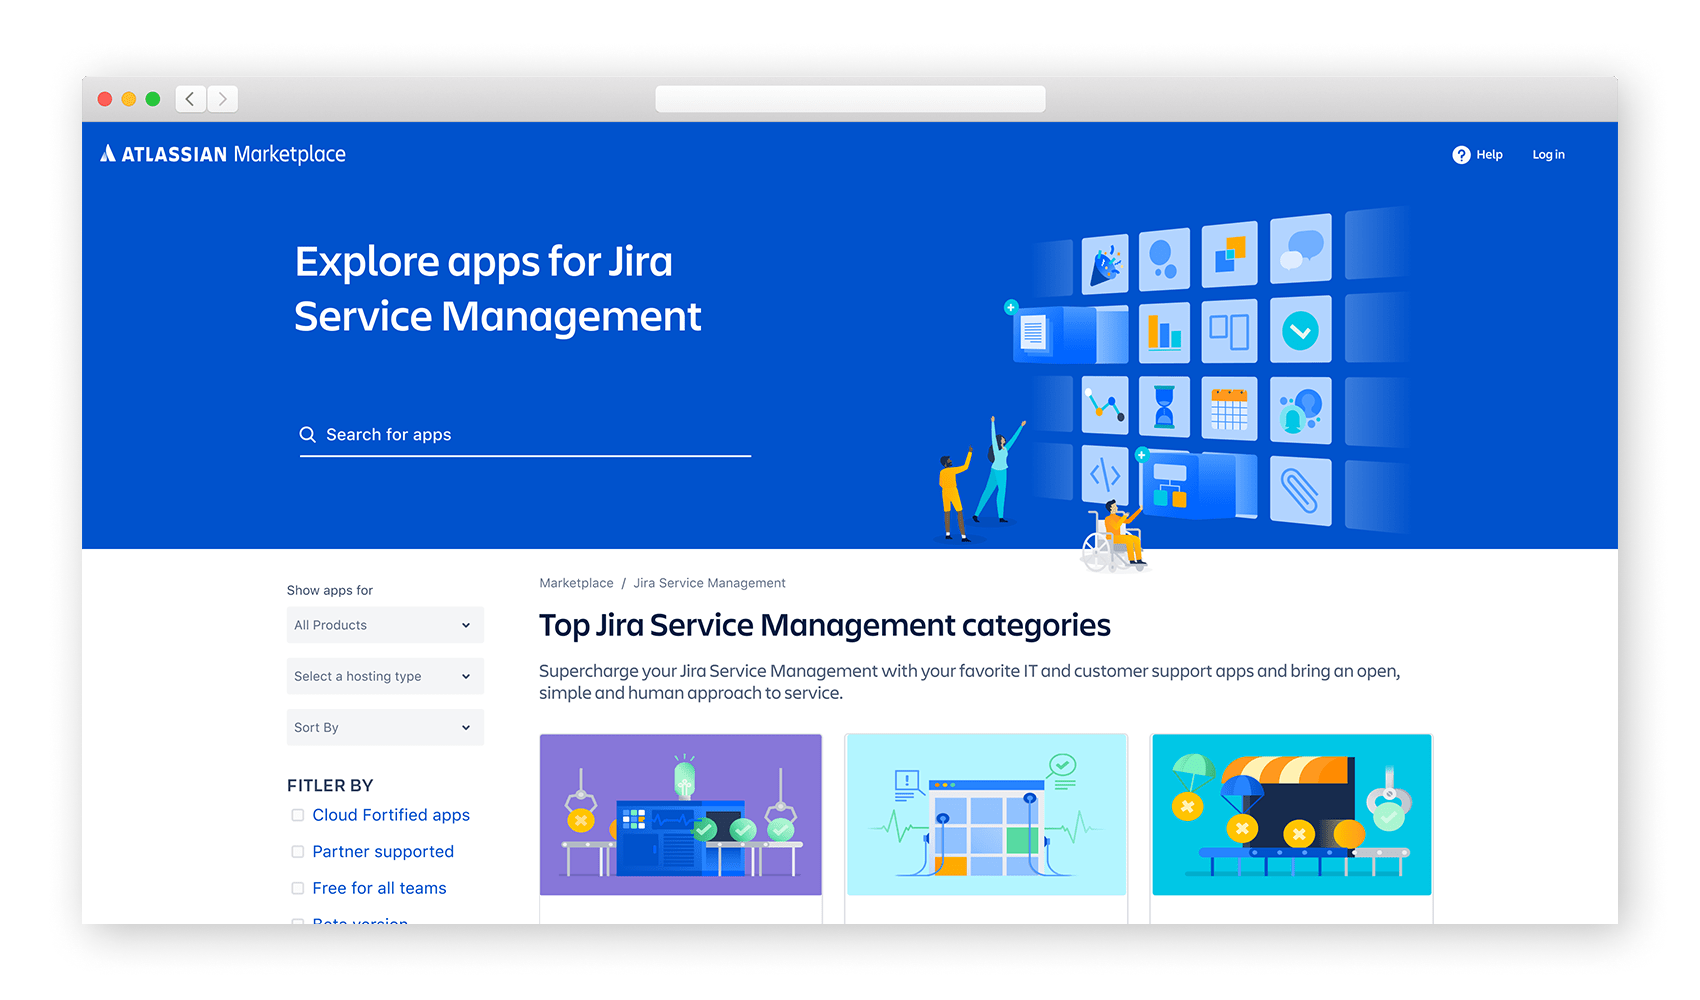Click the party popper tile in hero
This screenshot has width=1700, height=1000.
coord(1105,264)
